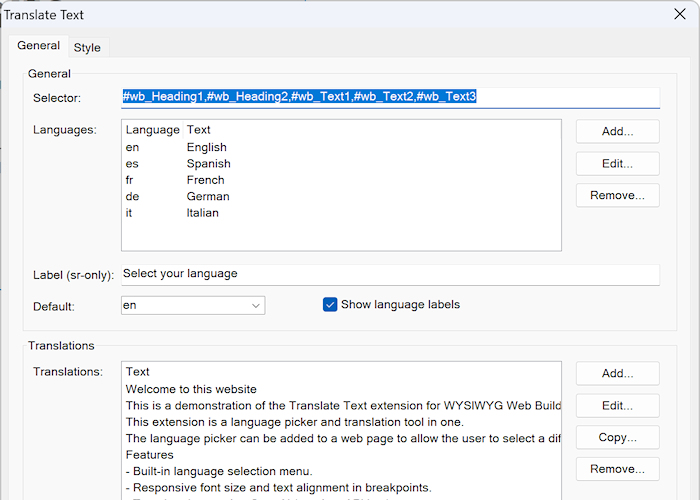Select 'Welcome to this website' translation row
Screen dimensions: 700x500
(x=341, y=389)
